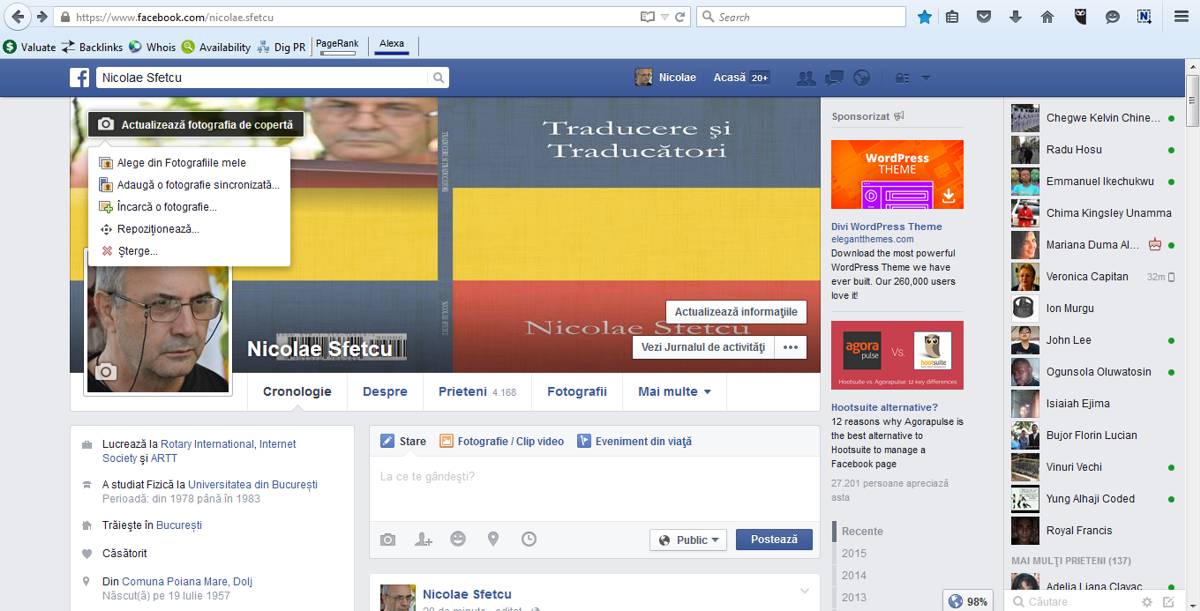The width and height of the screenshot is (1200, 611).
Task: Open the Fotografii tab
Action: (x=577, y=392)
